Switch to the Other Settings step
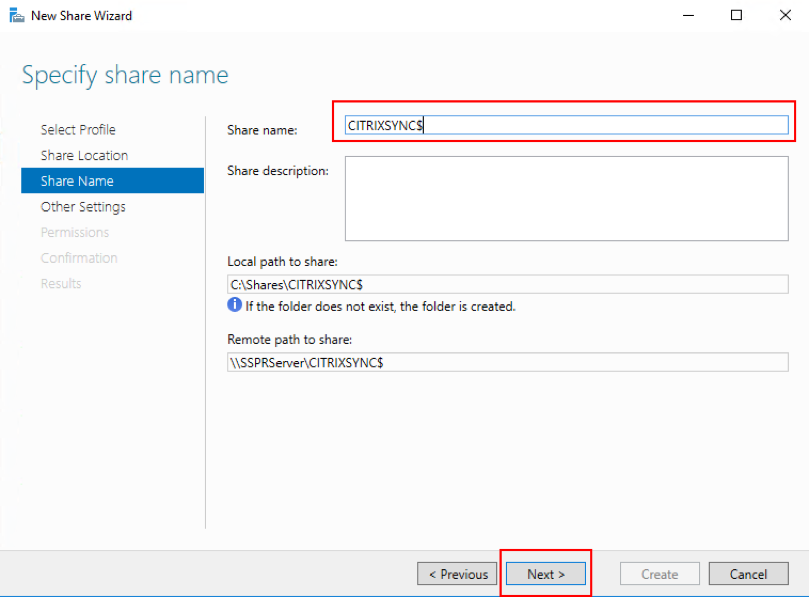This screenshot has height=597, width=809. click(83, 207)
